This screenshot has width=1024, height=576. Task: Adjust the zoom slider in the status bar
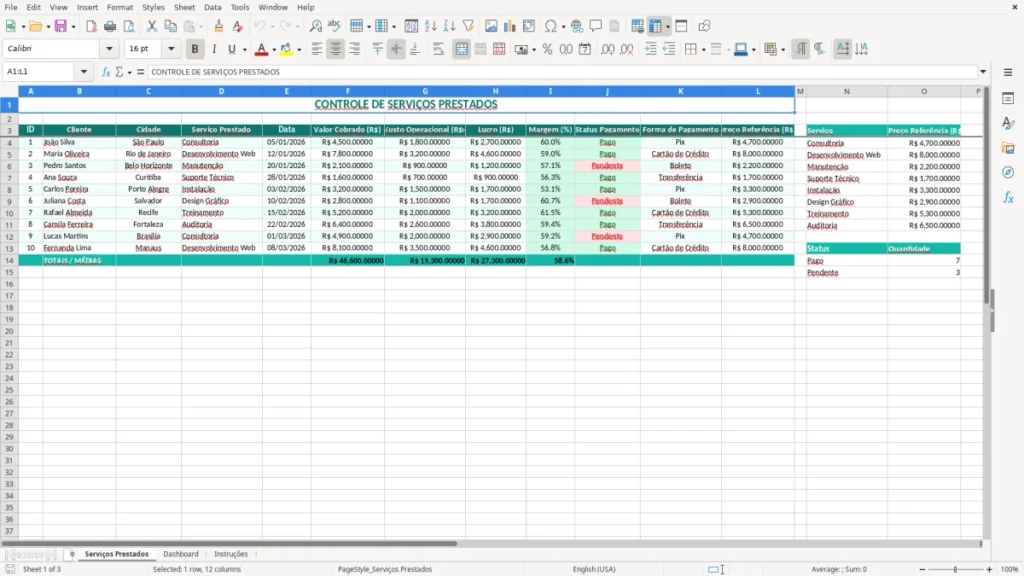coord(955,569)
